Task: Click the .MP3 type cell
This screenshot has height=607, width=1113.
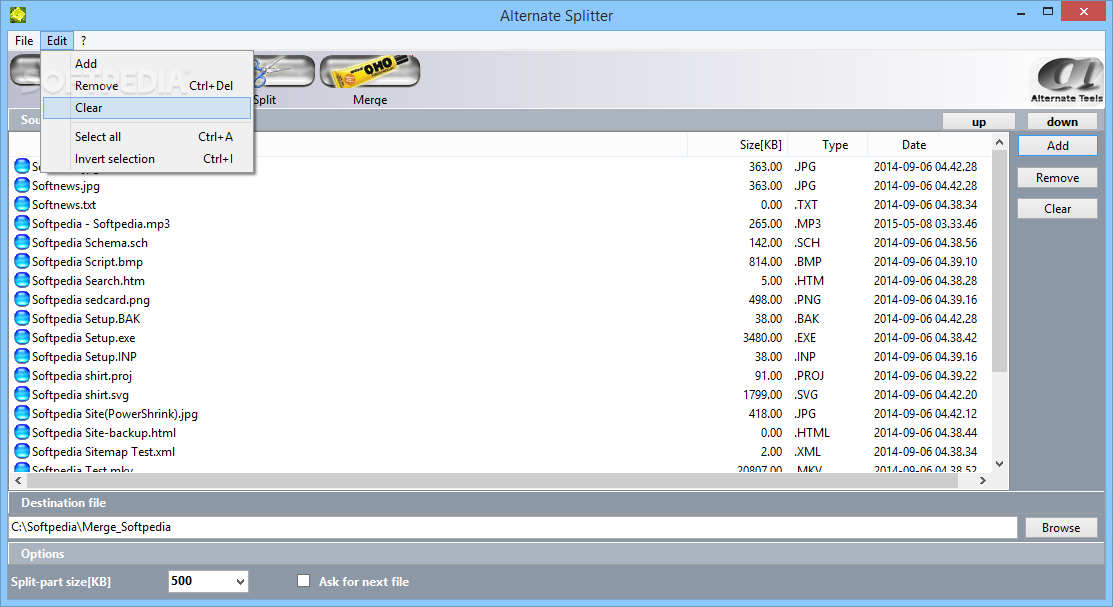Action: [x=807, y=224]
